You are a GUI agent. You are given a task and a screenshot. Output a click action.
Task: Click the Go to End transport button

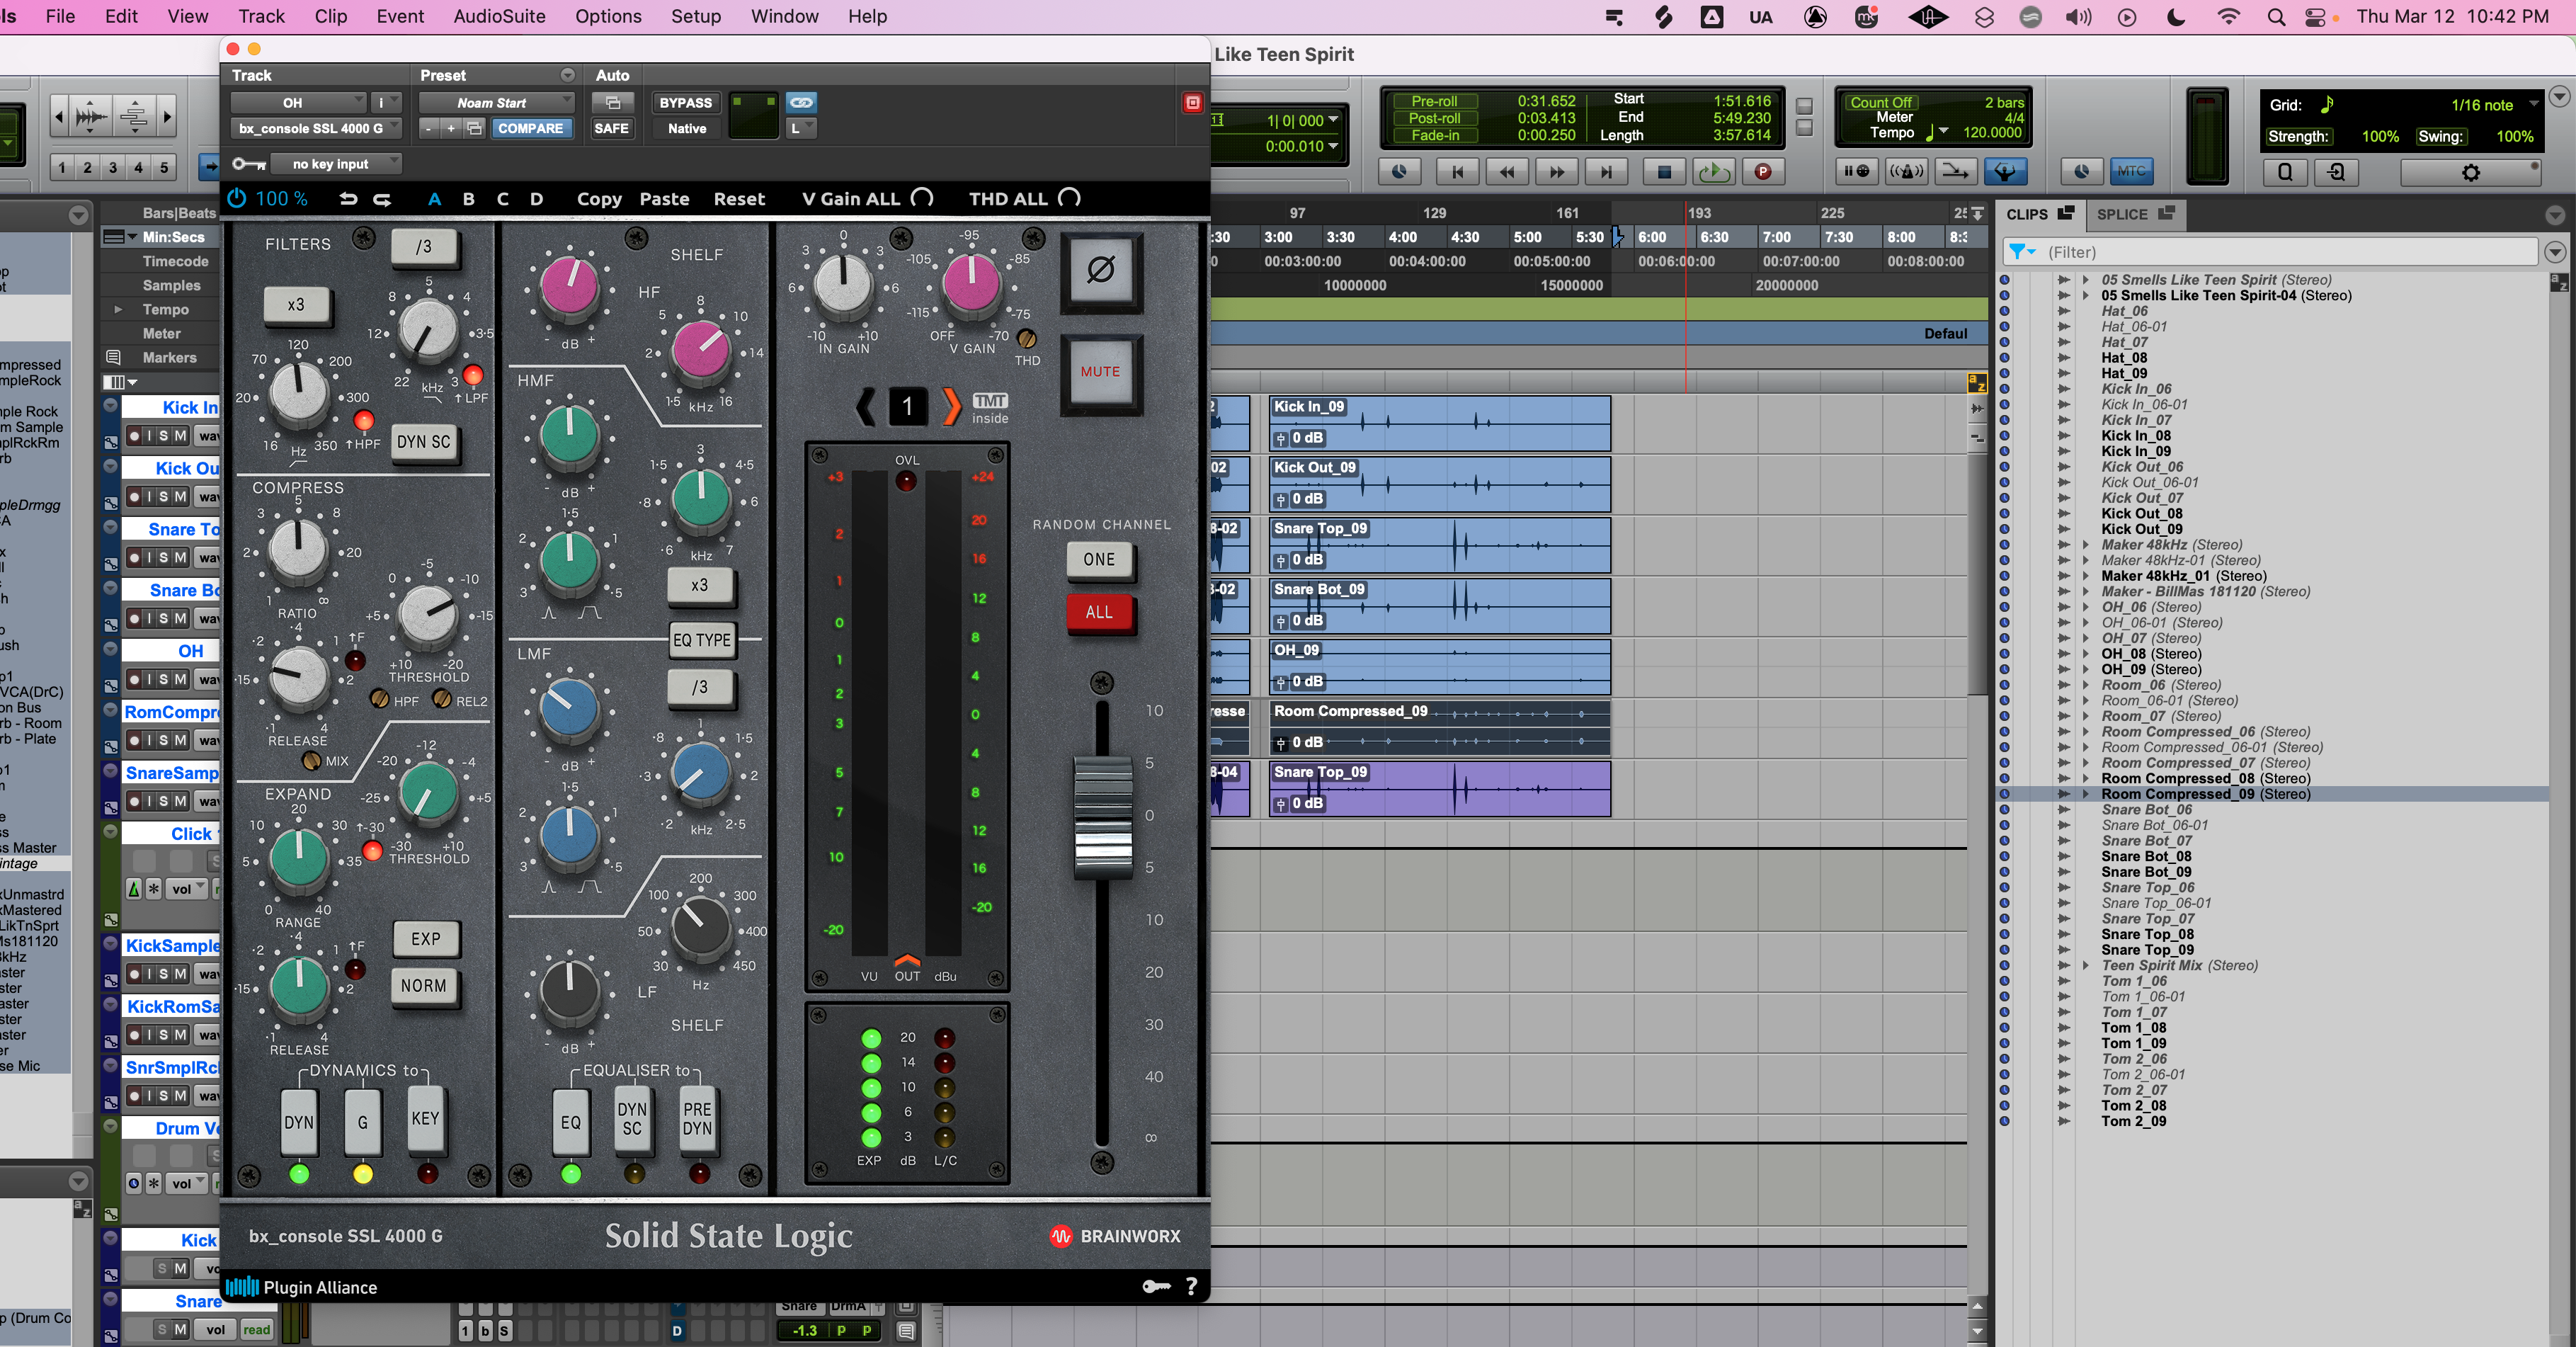coord(1606,172)
